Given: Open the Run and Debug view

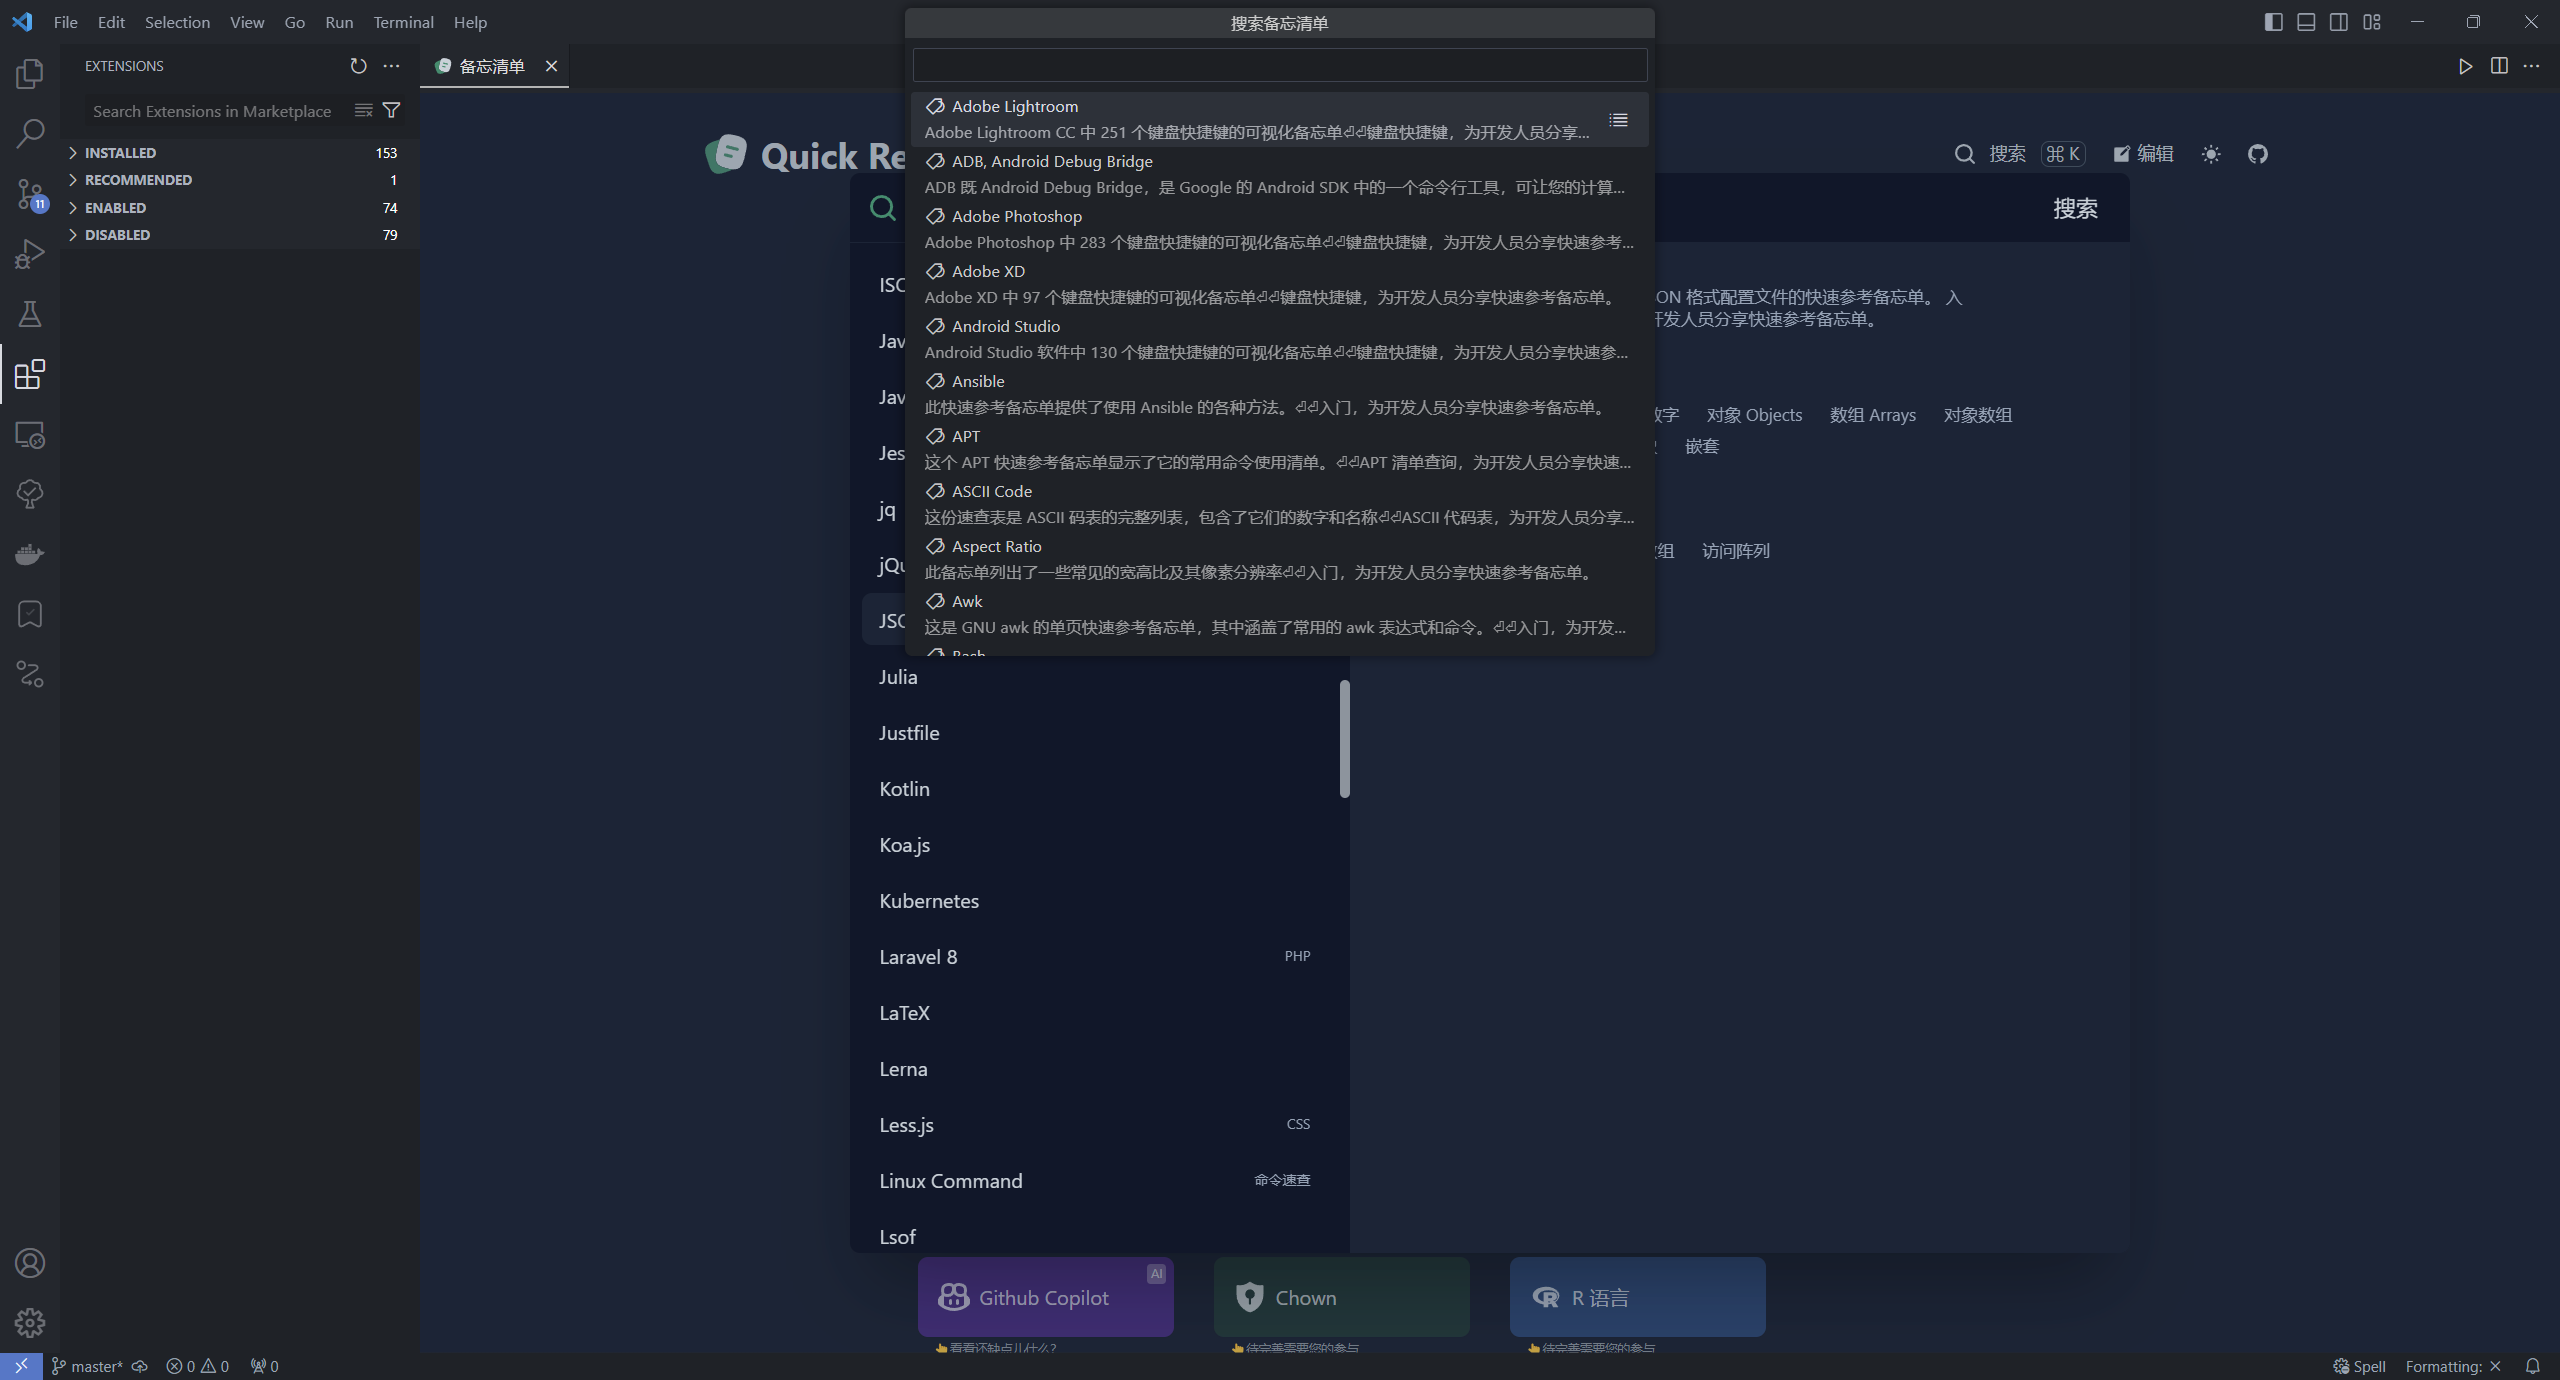Looking at the screenshot, I should 30,253.
